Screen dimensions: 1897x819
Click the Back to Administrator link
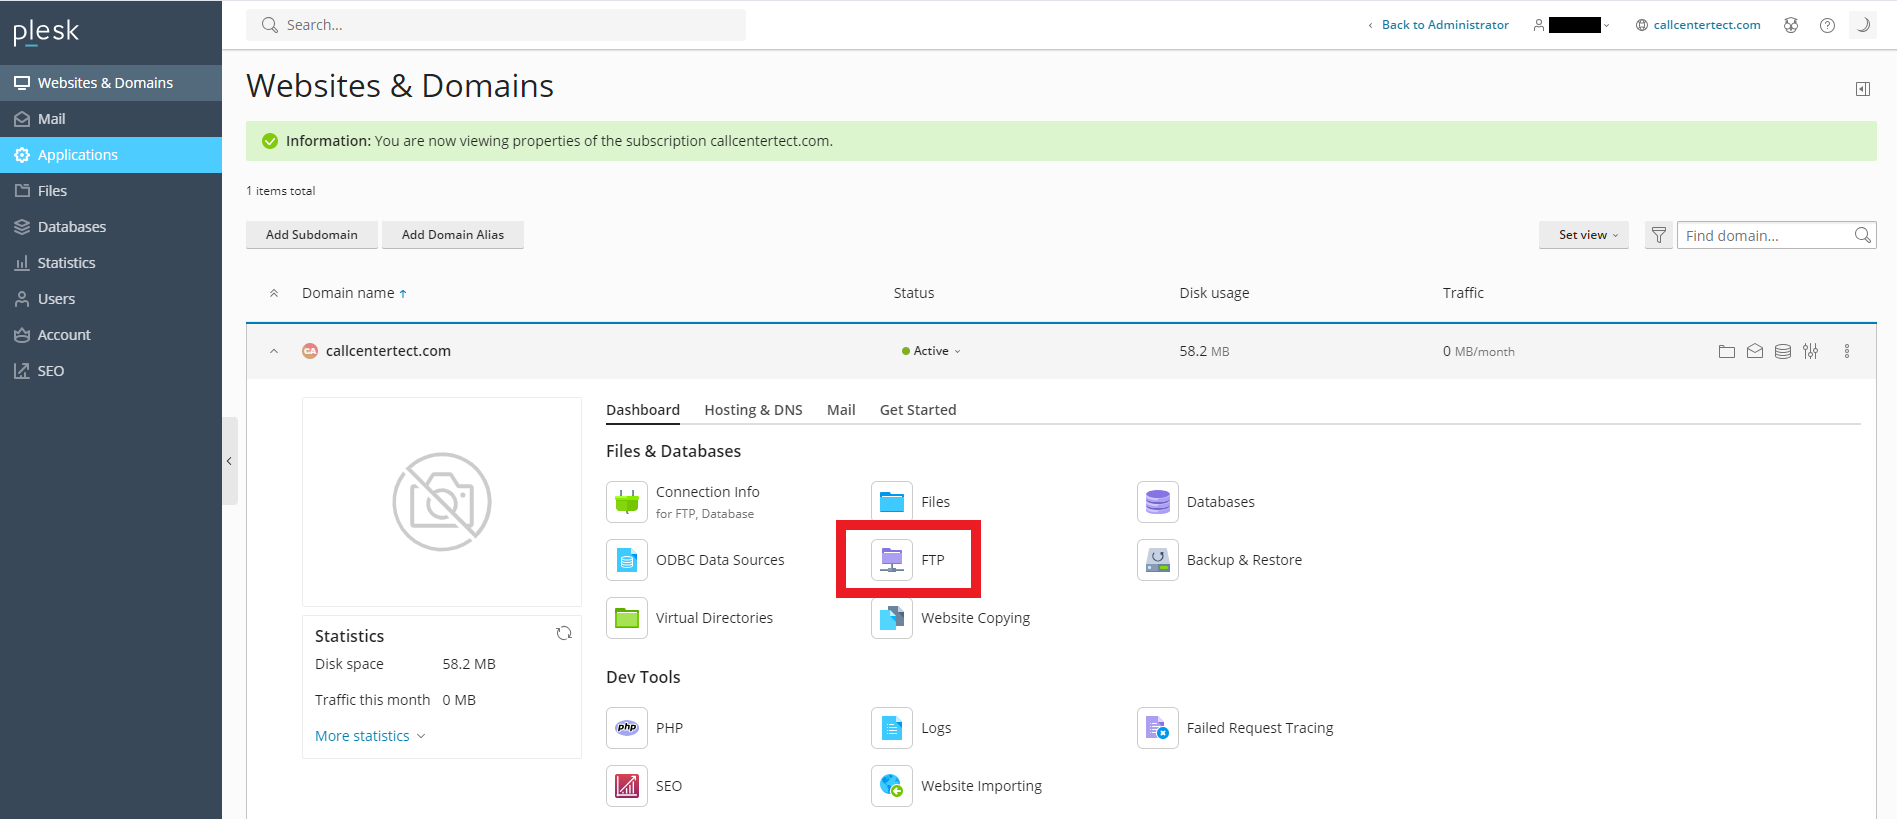click(x=1444, y=25)
